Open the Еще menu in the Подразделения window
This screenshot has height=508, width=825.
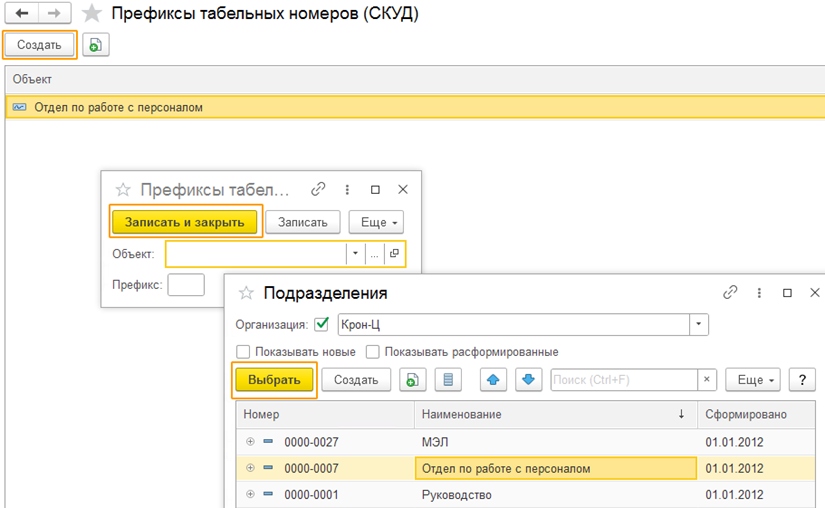(752, 380)
